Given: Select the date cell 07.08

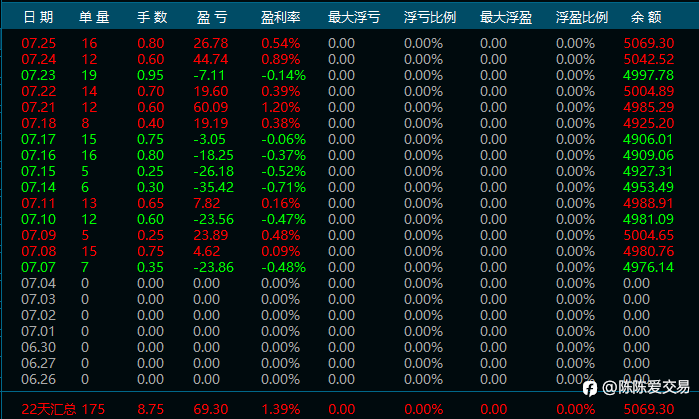Looking at the screenshot, I should pos(39,251).
